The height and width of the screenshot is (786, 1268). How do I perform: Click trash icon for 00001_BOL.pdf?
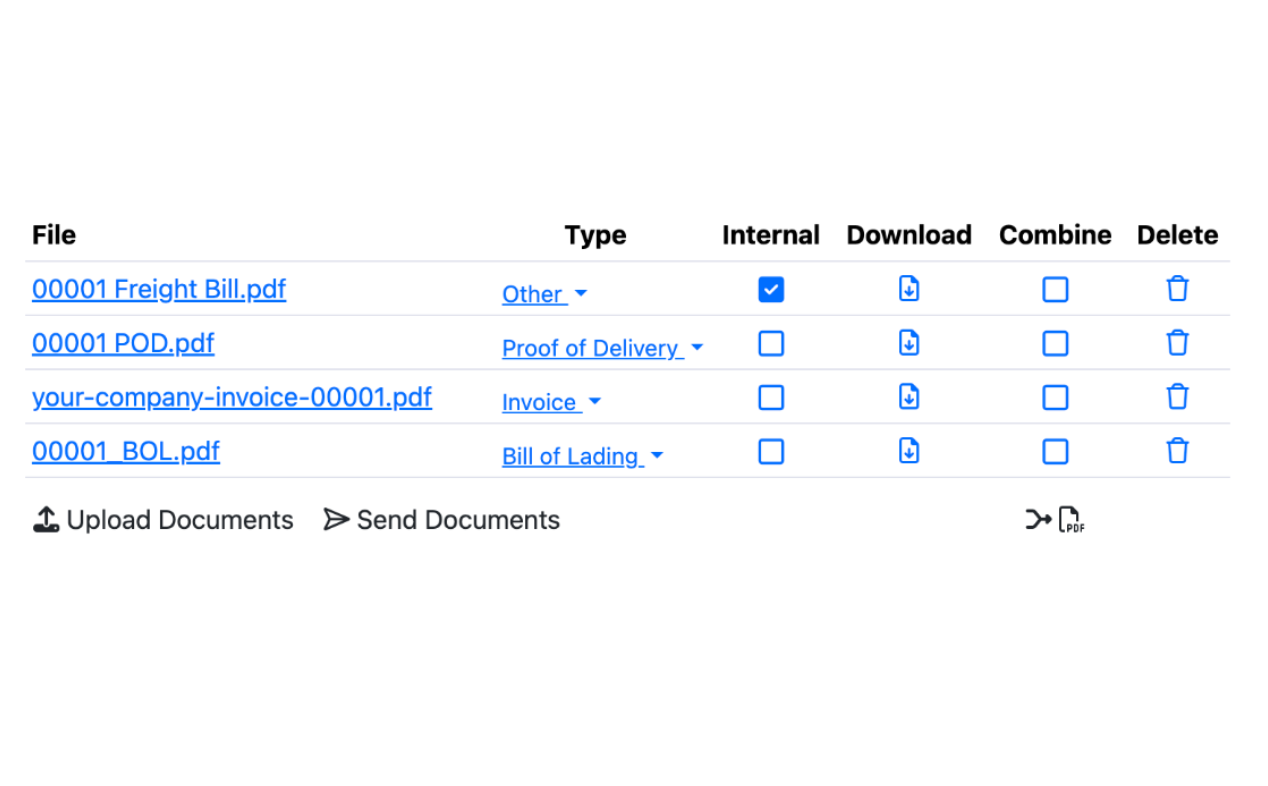[1177, 451]
